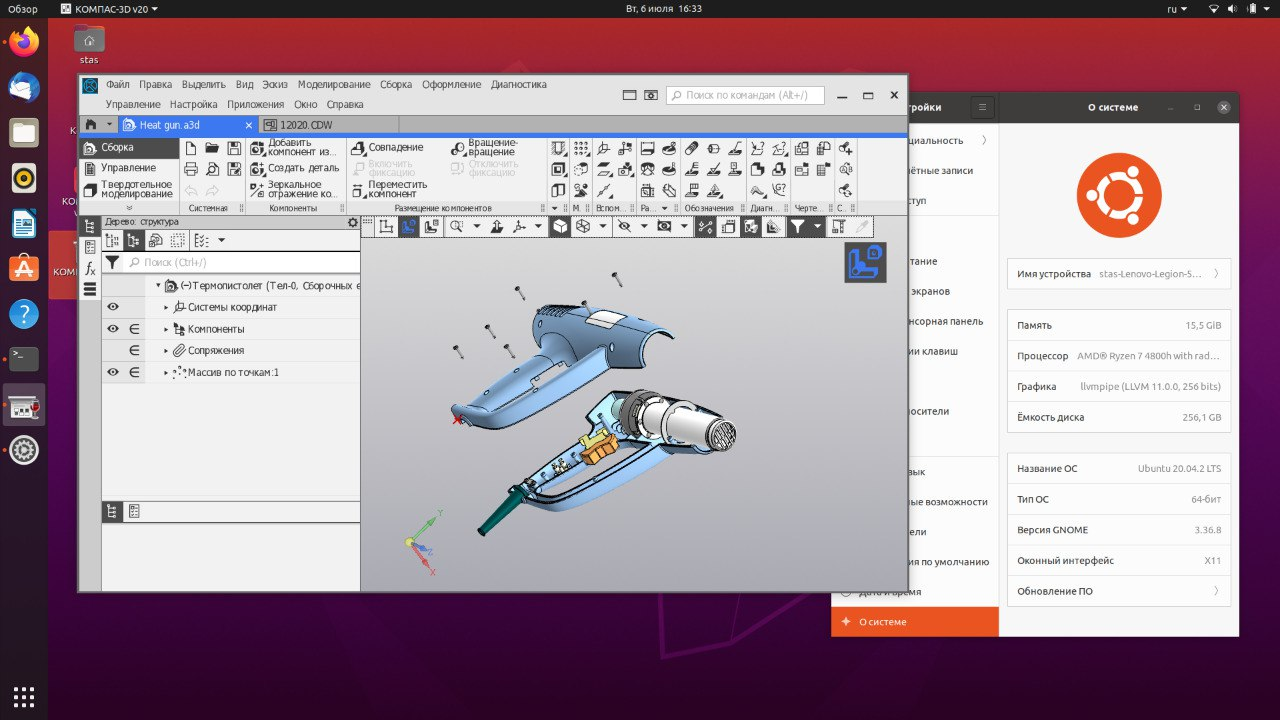Open dropdown arrow next to tree filters
The width and height of the screenshot is (1280, 720).
221,240
